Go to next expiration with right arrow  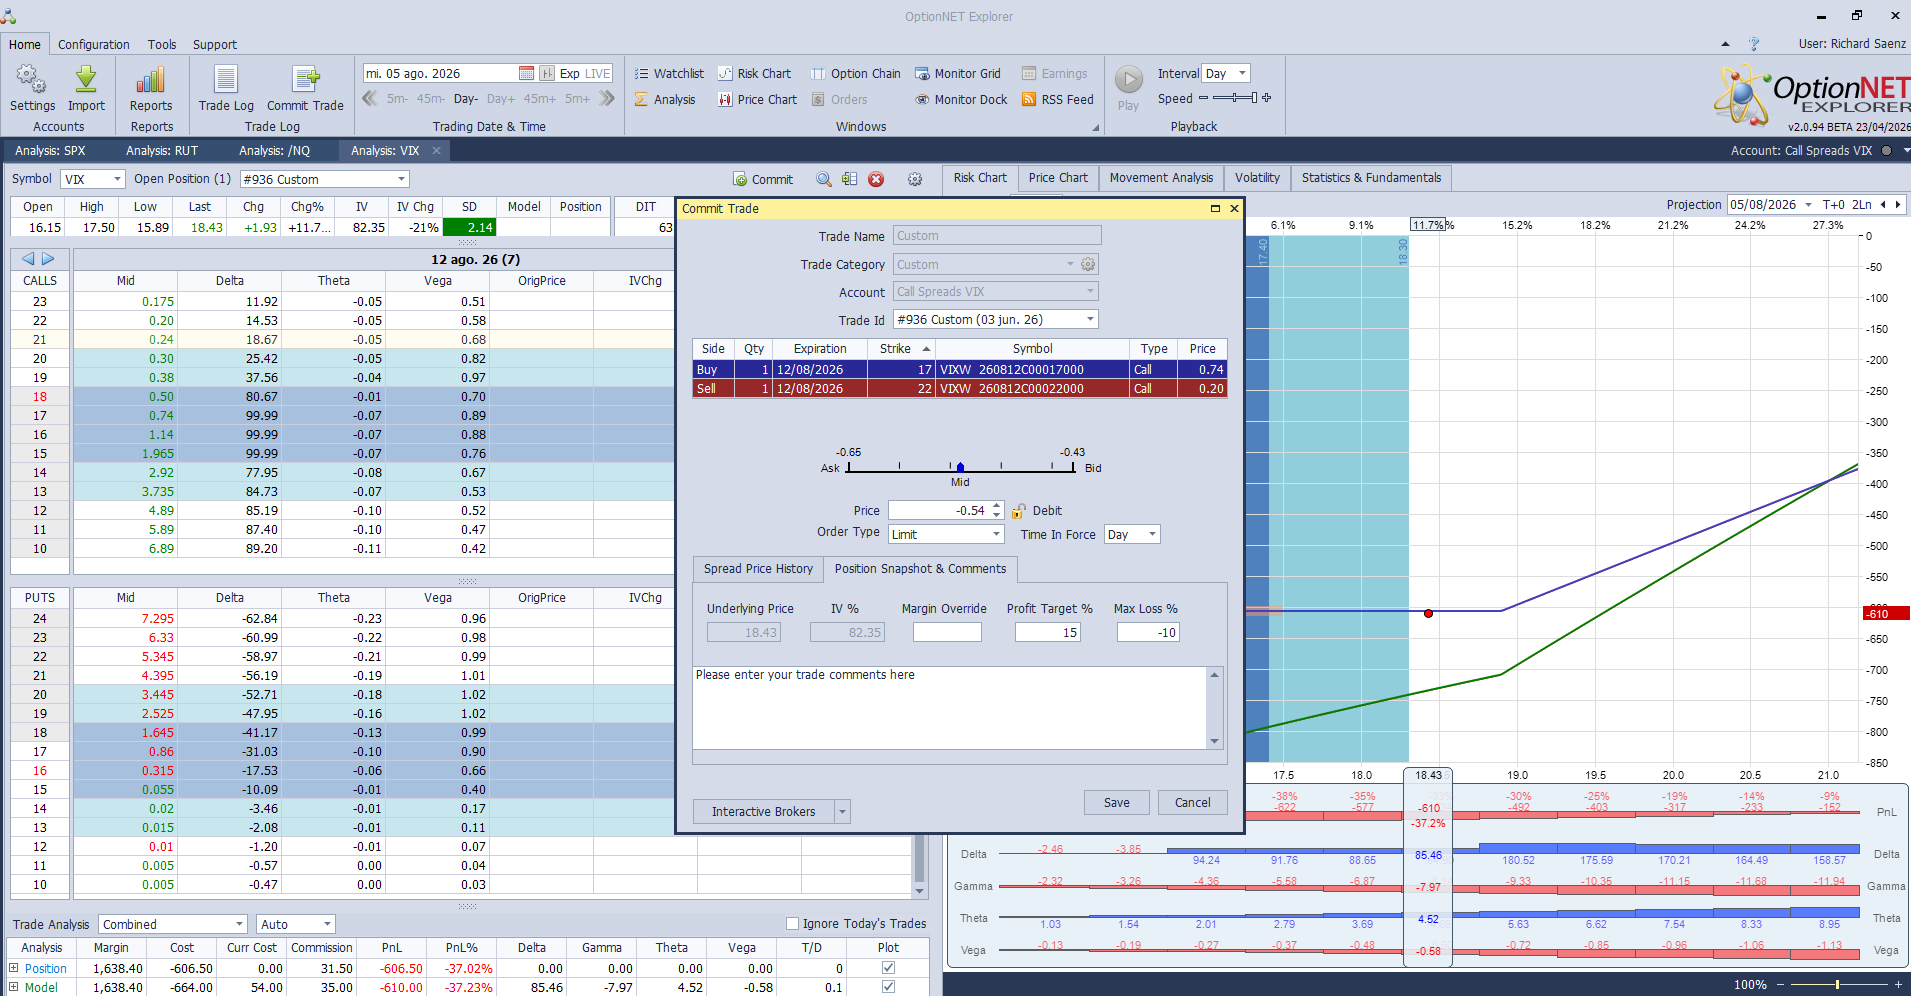click(48, 259)
